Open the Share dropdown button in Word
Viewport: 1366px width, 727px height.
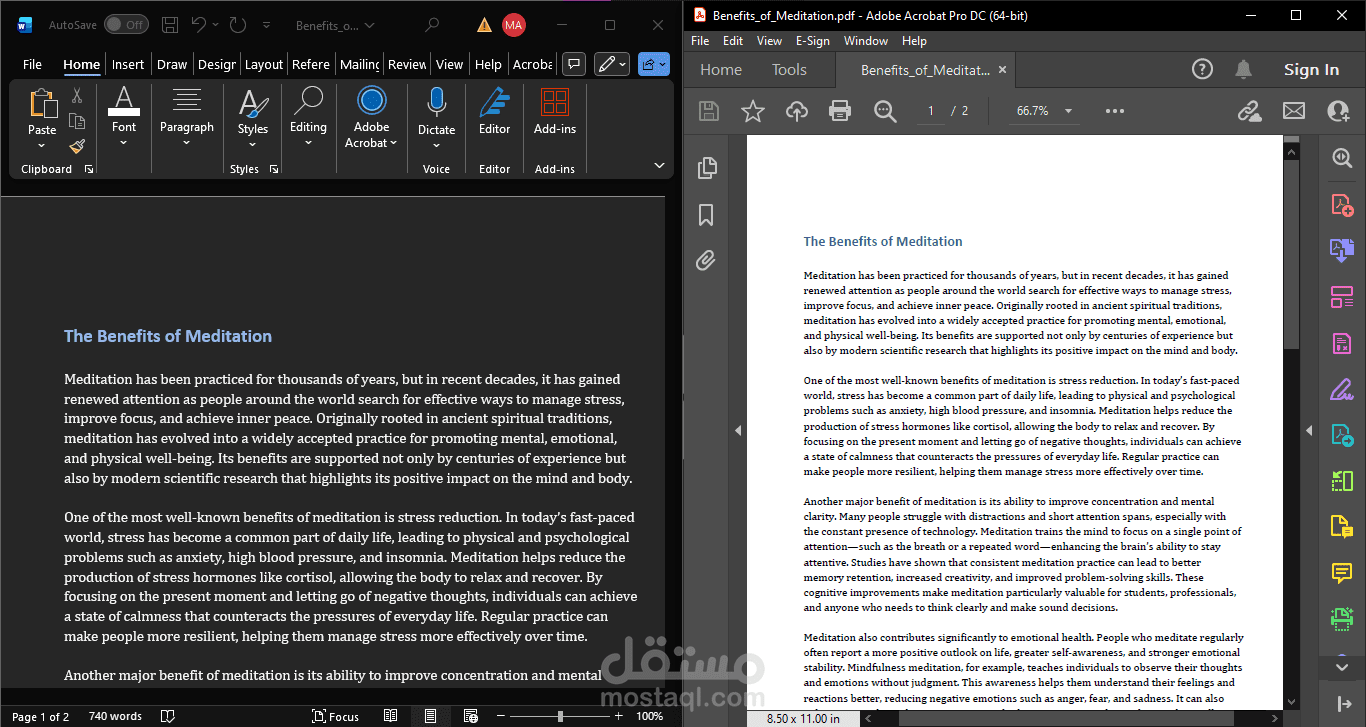tap(653, 64)
